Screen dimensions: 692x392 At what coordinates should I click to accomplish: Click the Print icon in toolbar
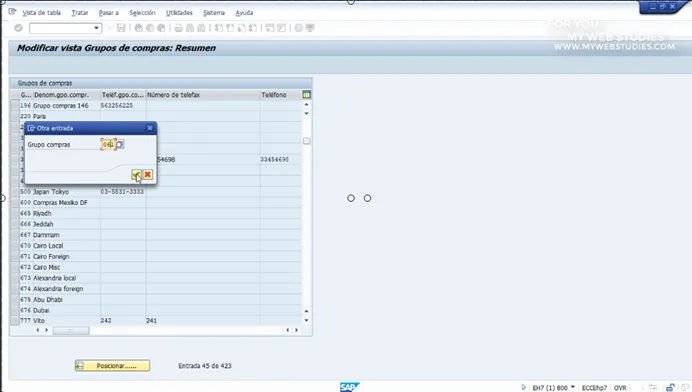[x=178, y=28]
